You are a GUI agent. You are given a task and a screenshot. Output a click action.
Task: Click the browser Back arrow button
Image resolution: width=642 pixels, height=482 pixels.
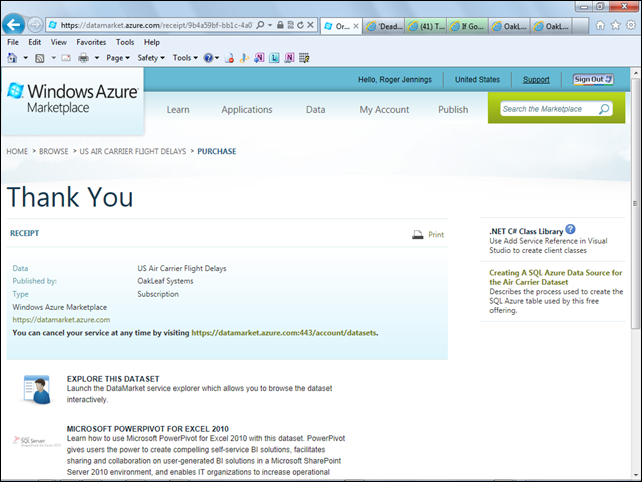coord(15,24)
